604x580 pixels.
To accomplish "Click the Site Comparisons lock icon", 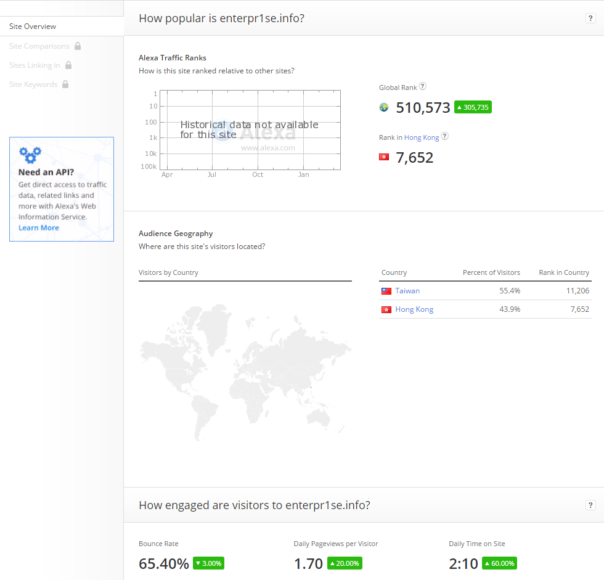I will click(78, 46).
